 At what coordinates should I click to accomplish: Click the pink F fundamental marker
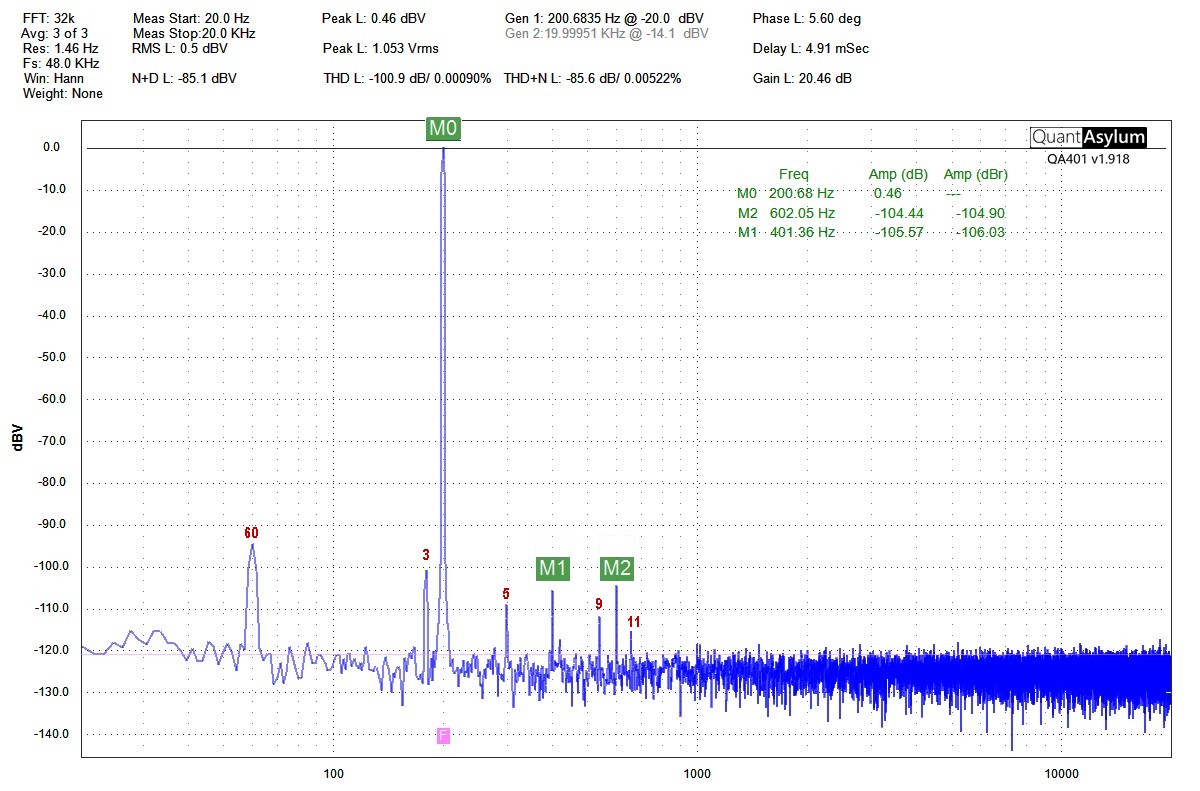[x=443, y=736]
